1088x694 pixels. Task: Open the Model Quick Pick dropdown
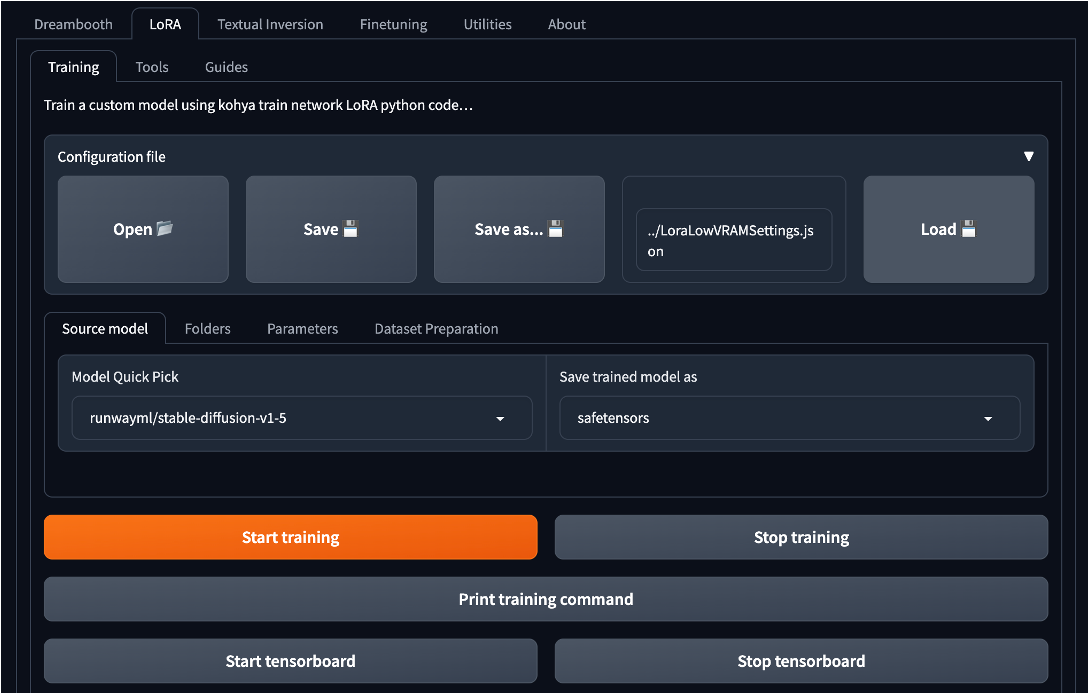tap(301, 418)
